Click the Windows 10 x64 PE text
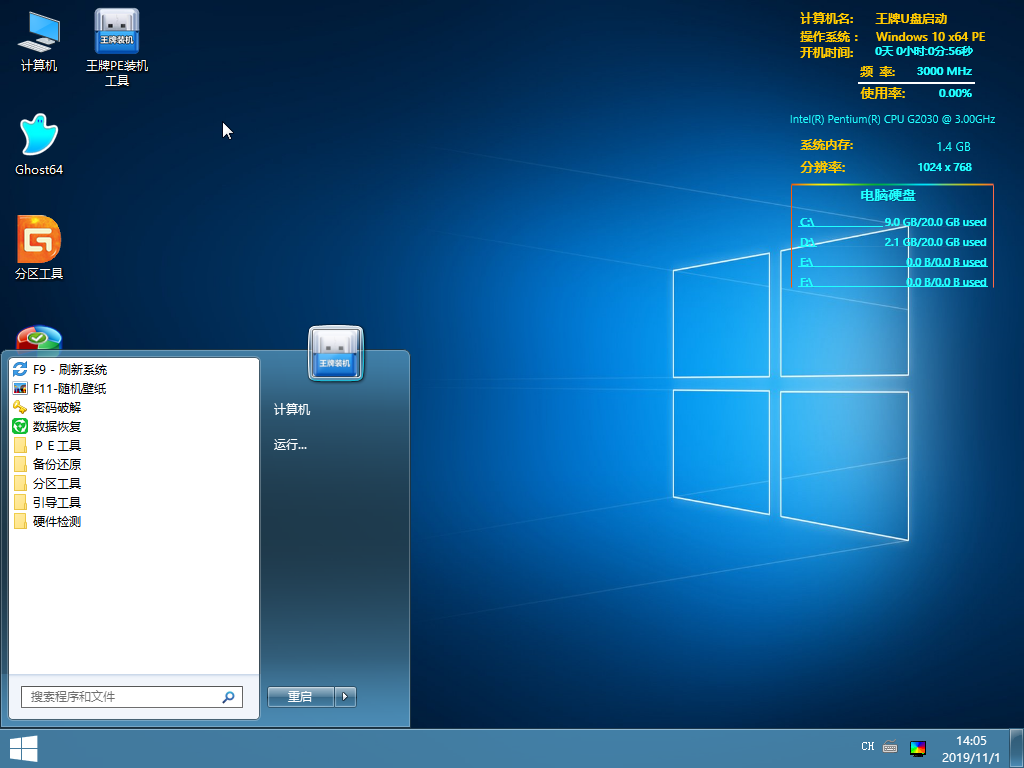The image size is (1024, 768). pyautogui.click(x=931, y=37)
